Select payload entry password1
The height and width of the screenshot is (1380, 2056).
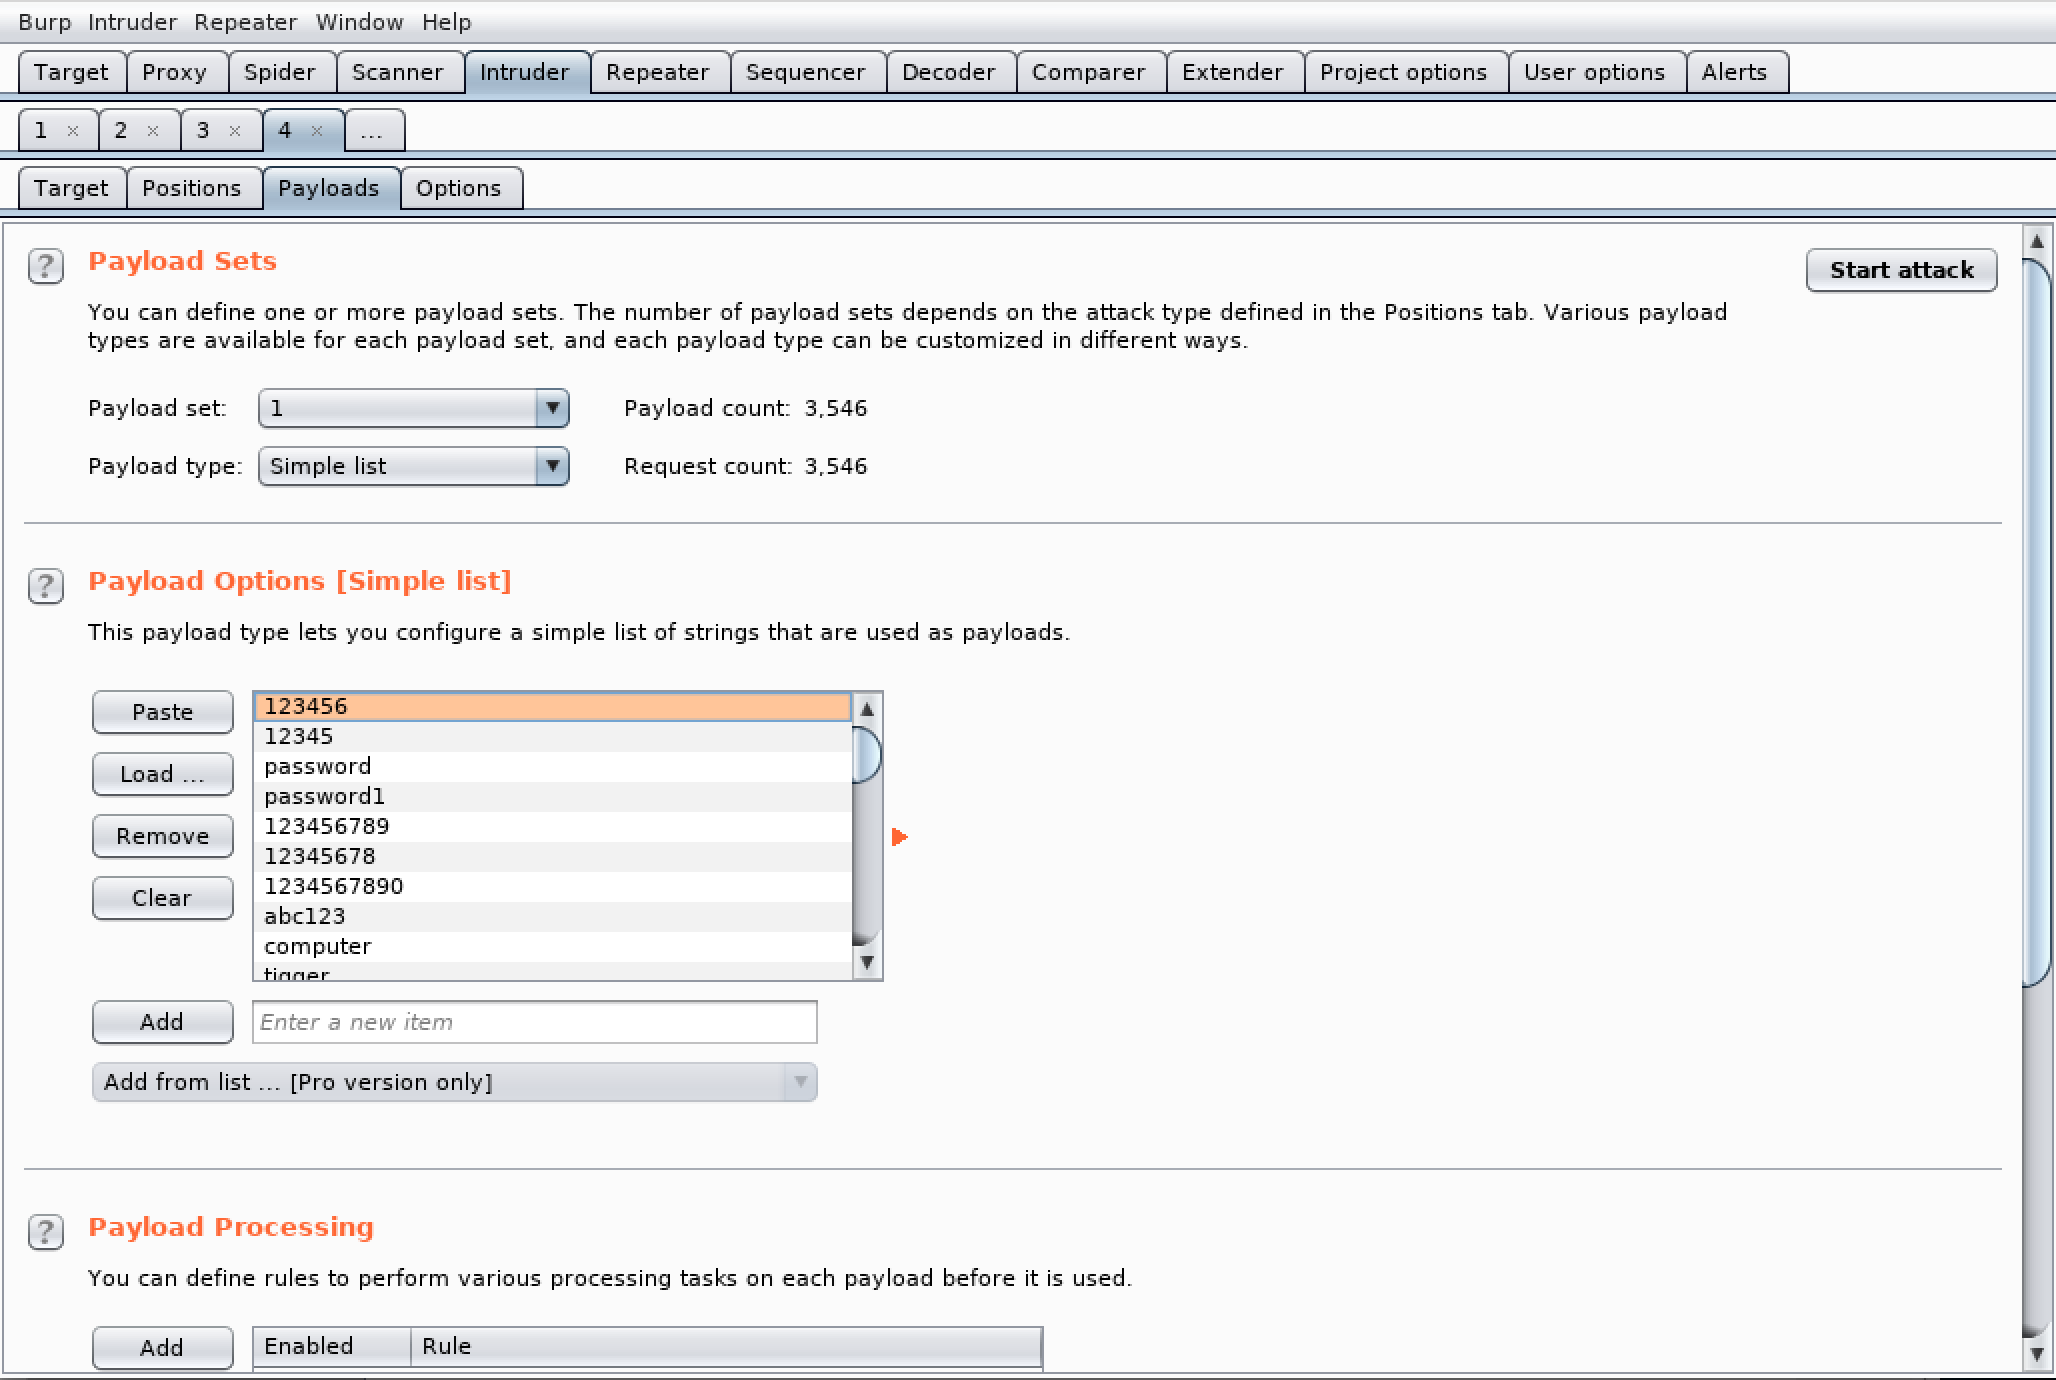tap(553, 797)
